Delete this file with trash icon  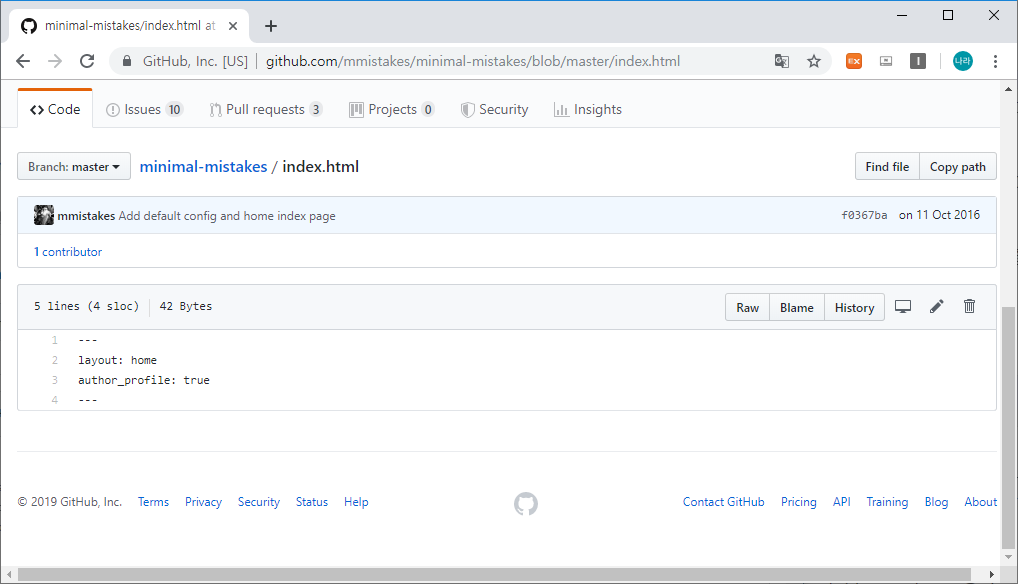(969, 306)
